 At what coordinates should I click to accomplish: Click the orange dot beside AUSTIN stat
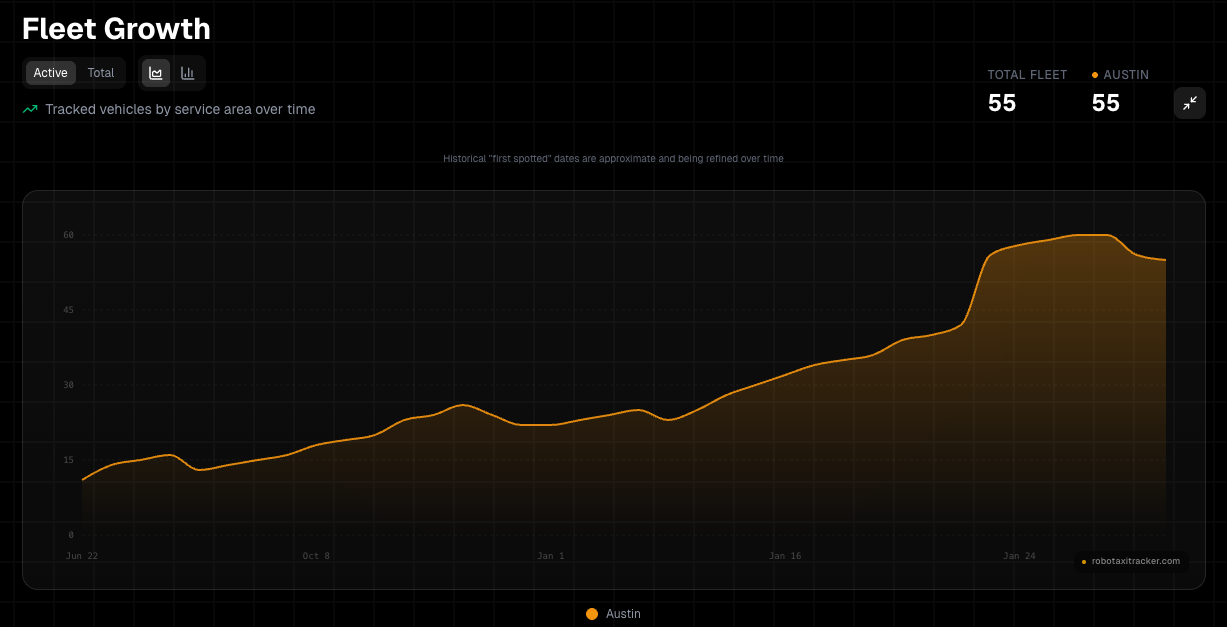1095,75
